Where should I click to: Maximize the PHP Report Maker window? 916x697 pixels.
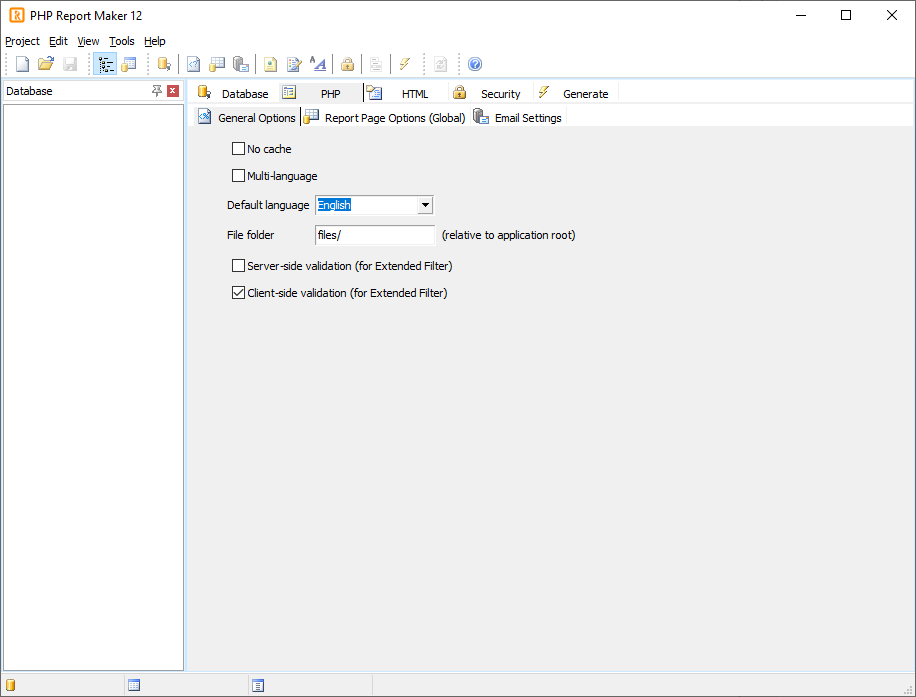point(846,15)
